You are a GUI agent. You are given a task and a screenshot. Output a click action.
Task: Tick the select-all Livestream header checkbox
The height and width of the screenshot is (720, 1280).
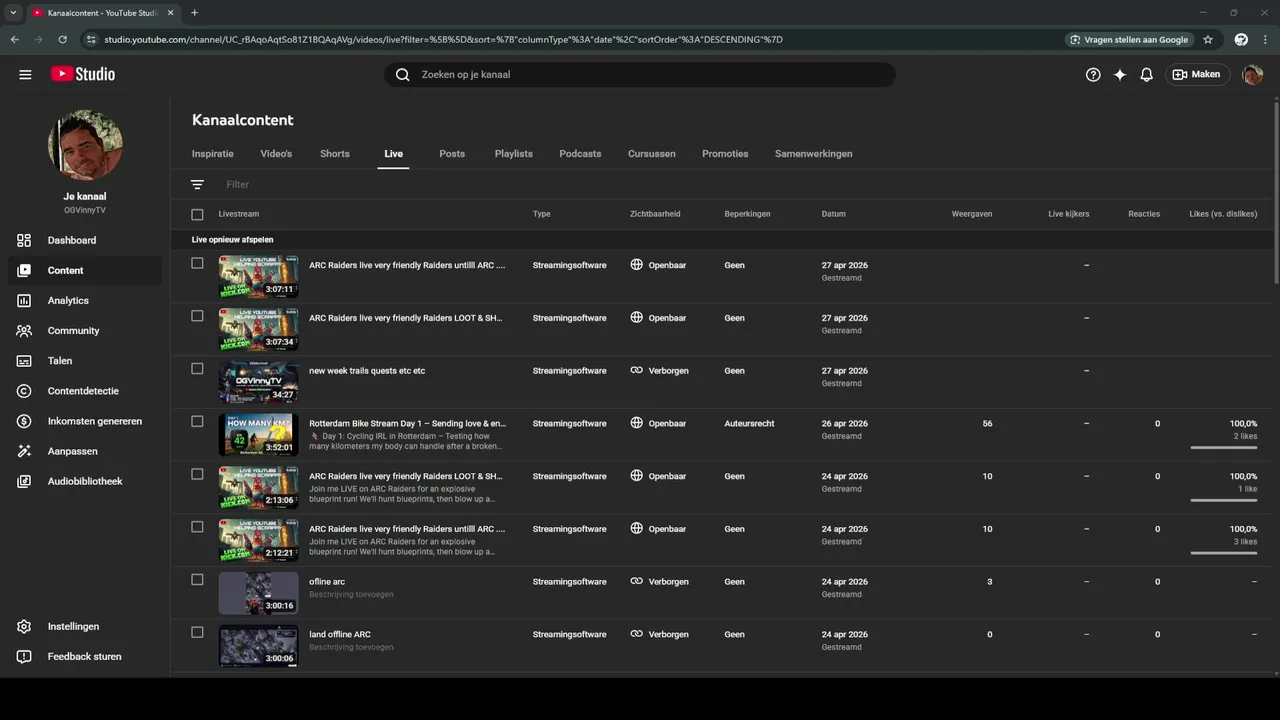[197, 214]
